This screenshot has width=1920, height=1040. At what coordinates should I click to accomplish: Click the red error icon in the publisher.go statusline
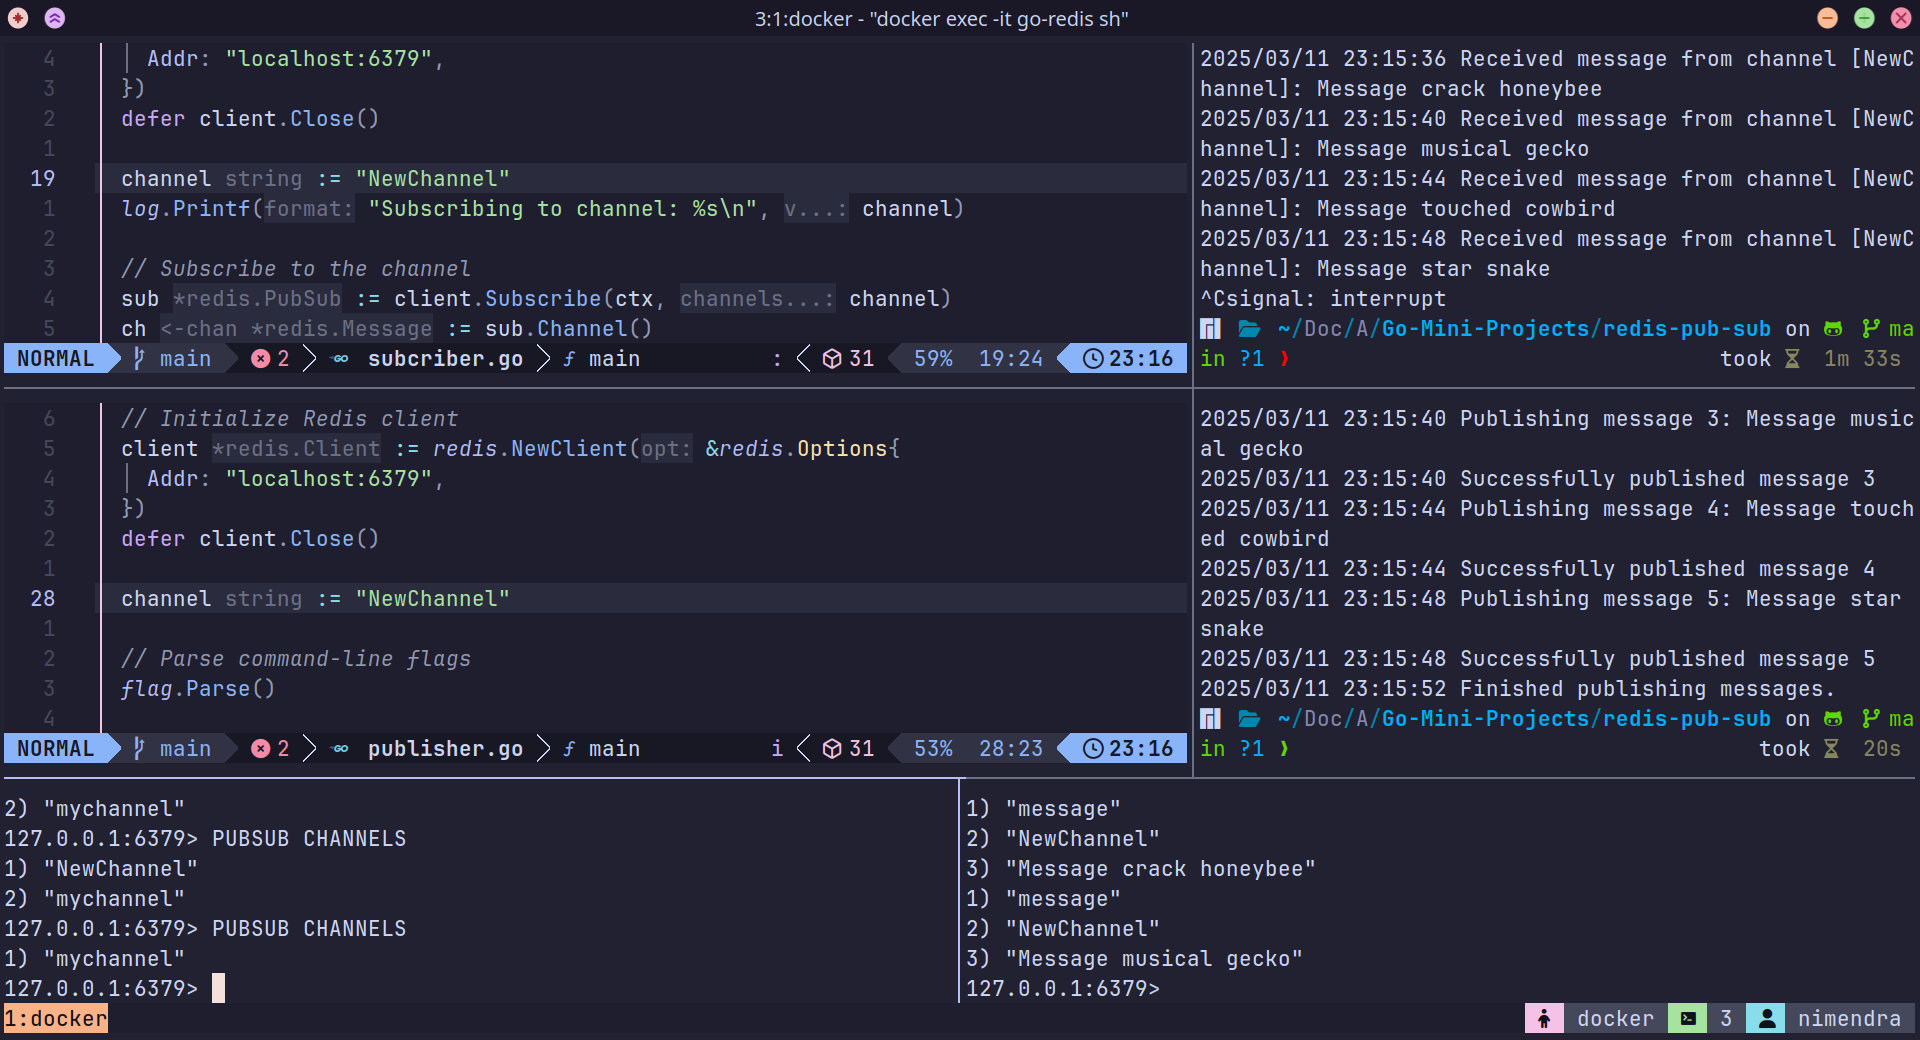point(261,748)
